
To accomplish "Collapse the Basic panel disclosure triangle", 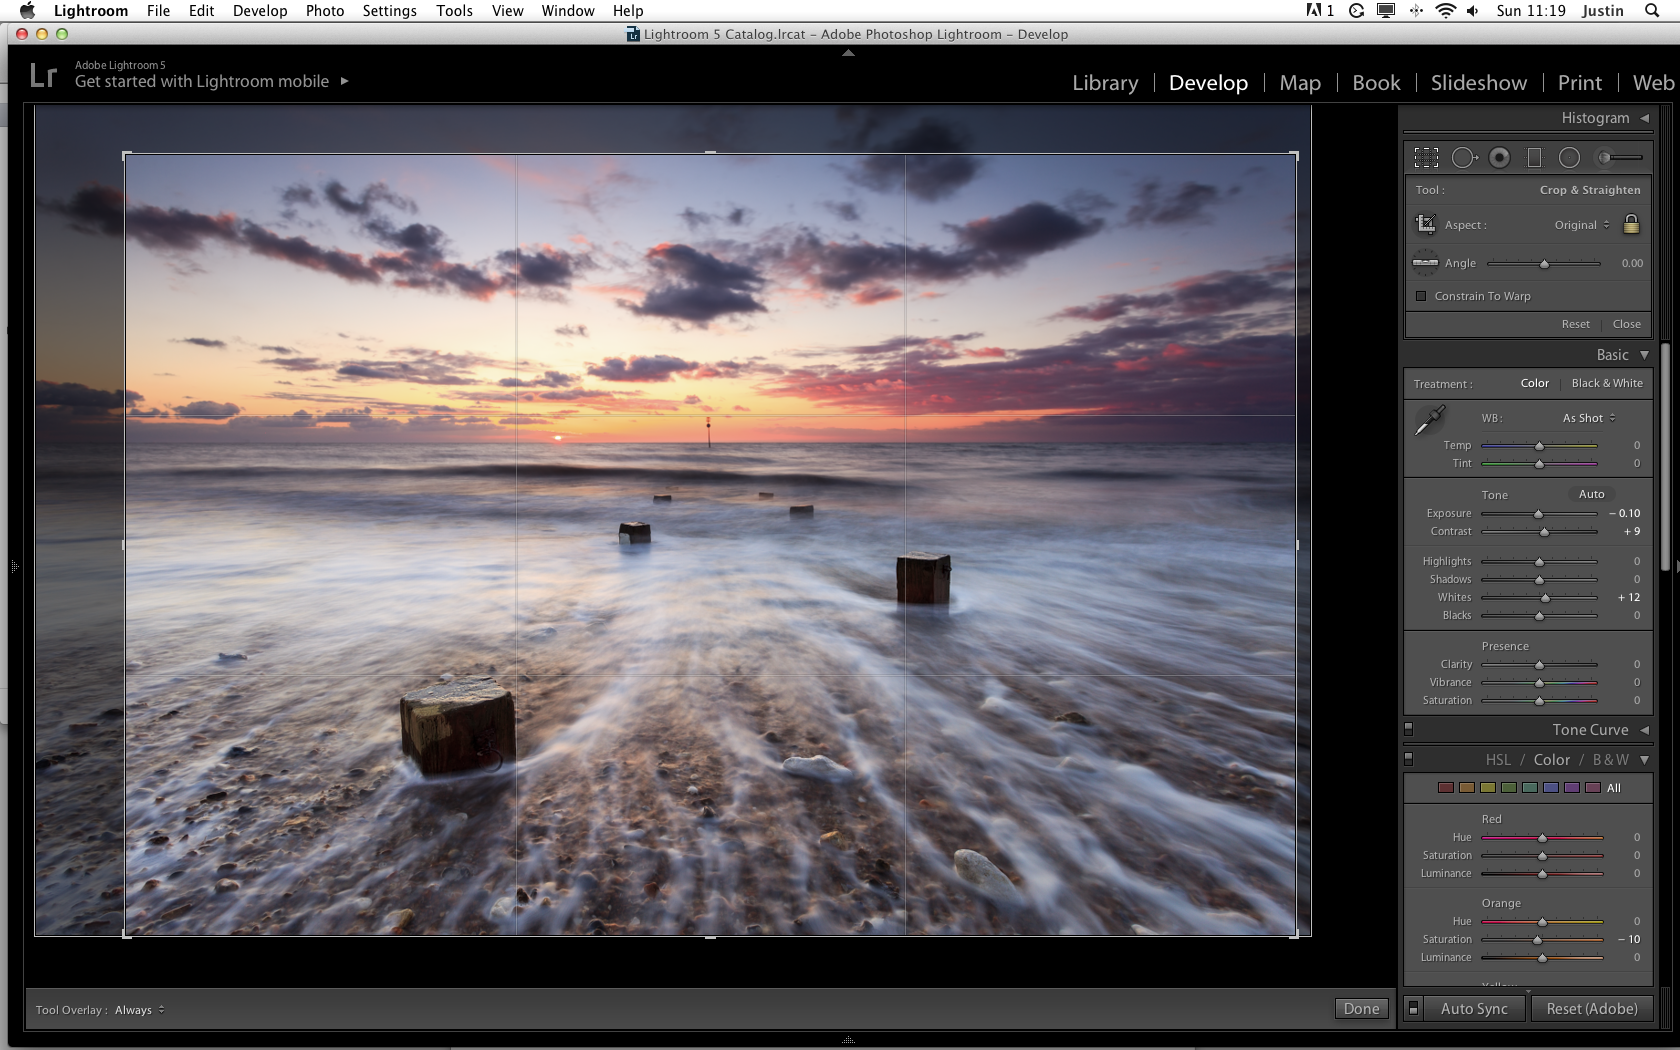I will (x=1645, y=355).
